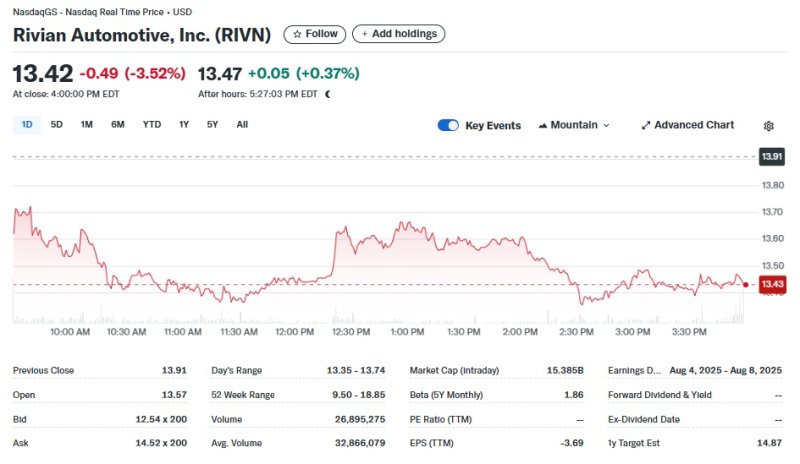Screen dimensions: 800x464
Task: Select the 1D time range tab
Action: pyautogui.click(x=27, y=125)
